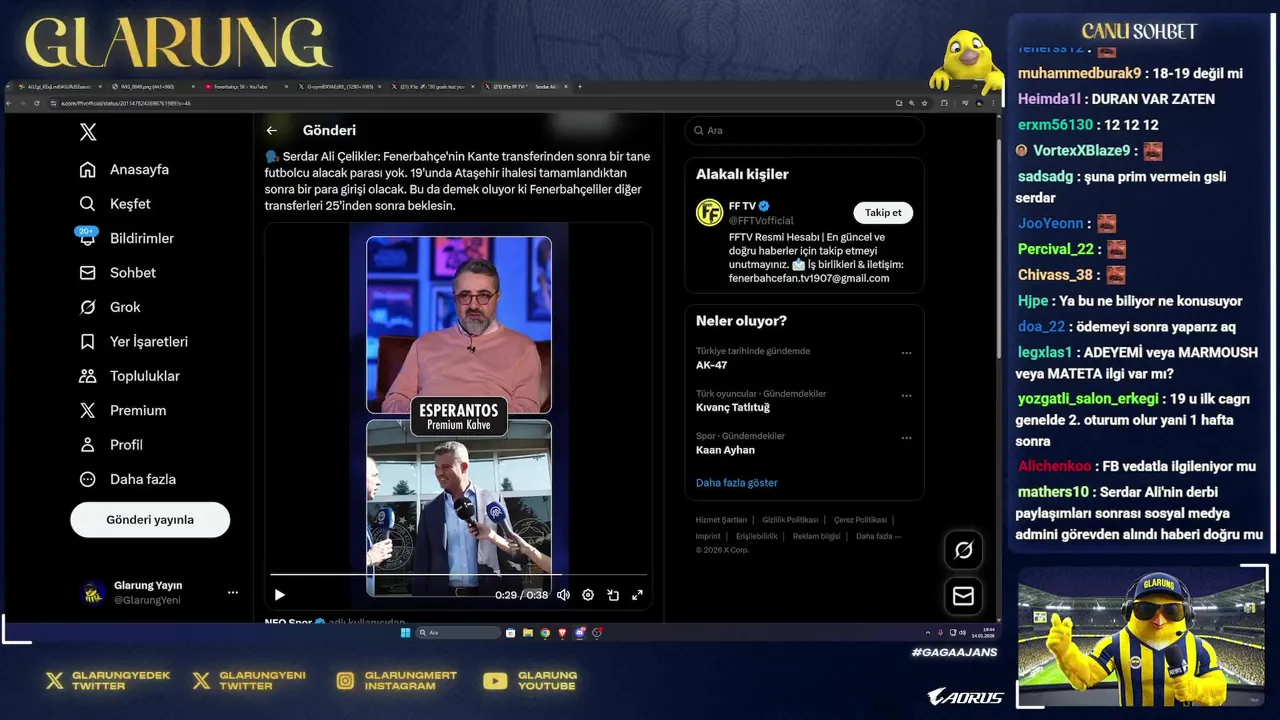Play the tweet video
Screen dimensions: 1280x720
click(x=279, y=595)
